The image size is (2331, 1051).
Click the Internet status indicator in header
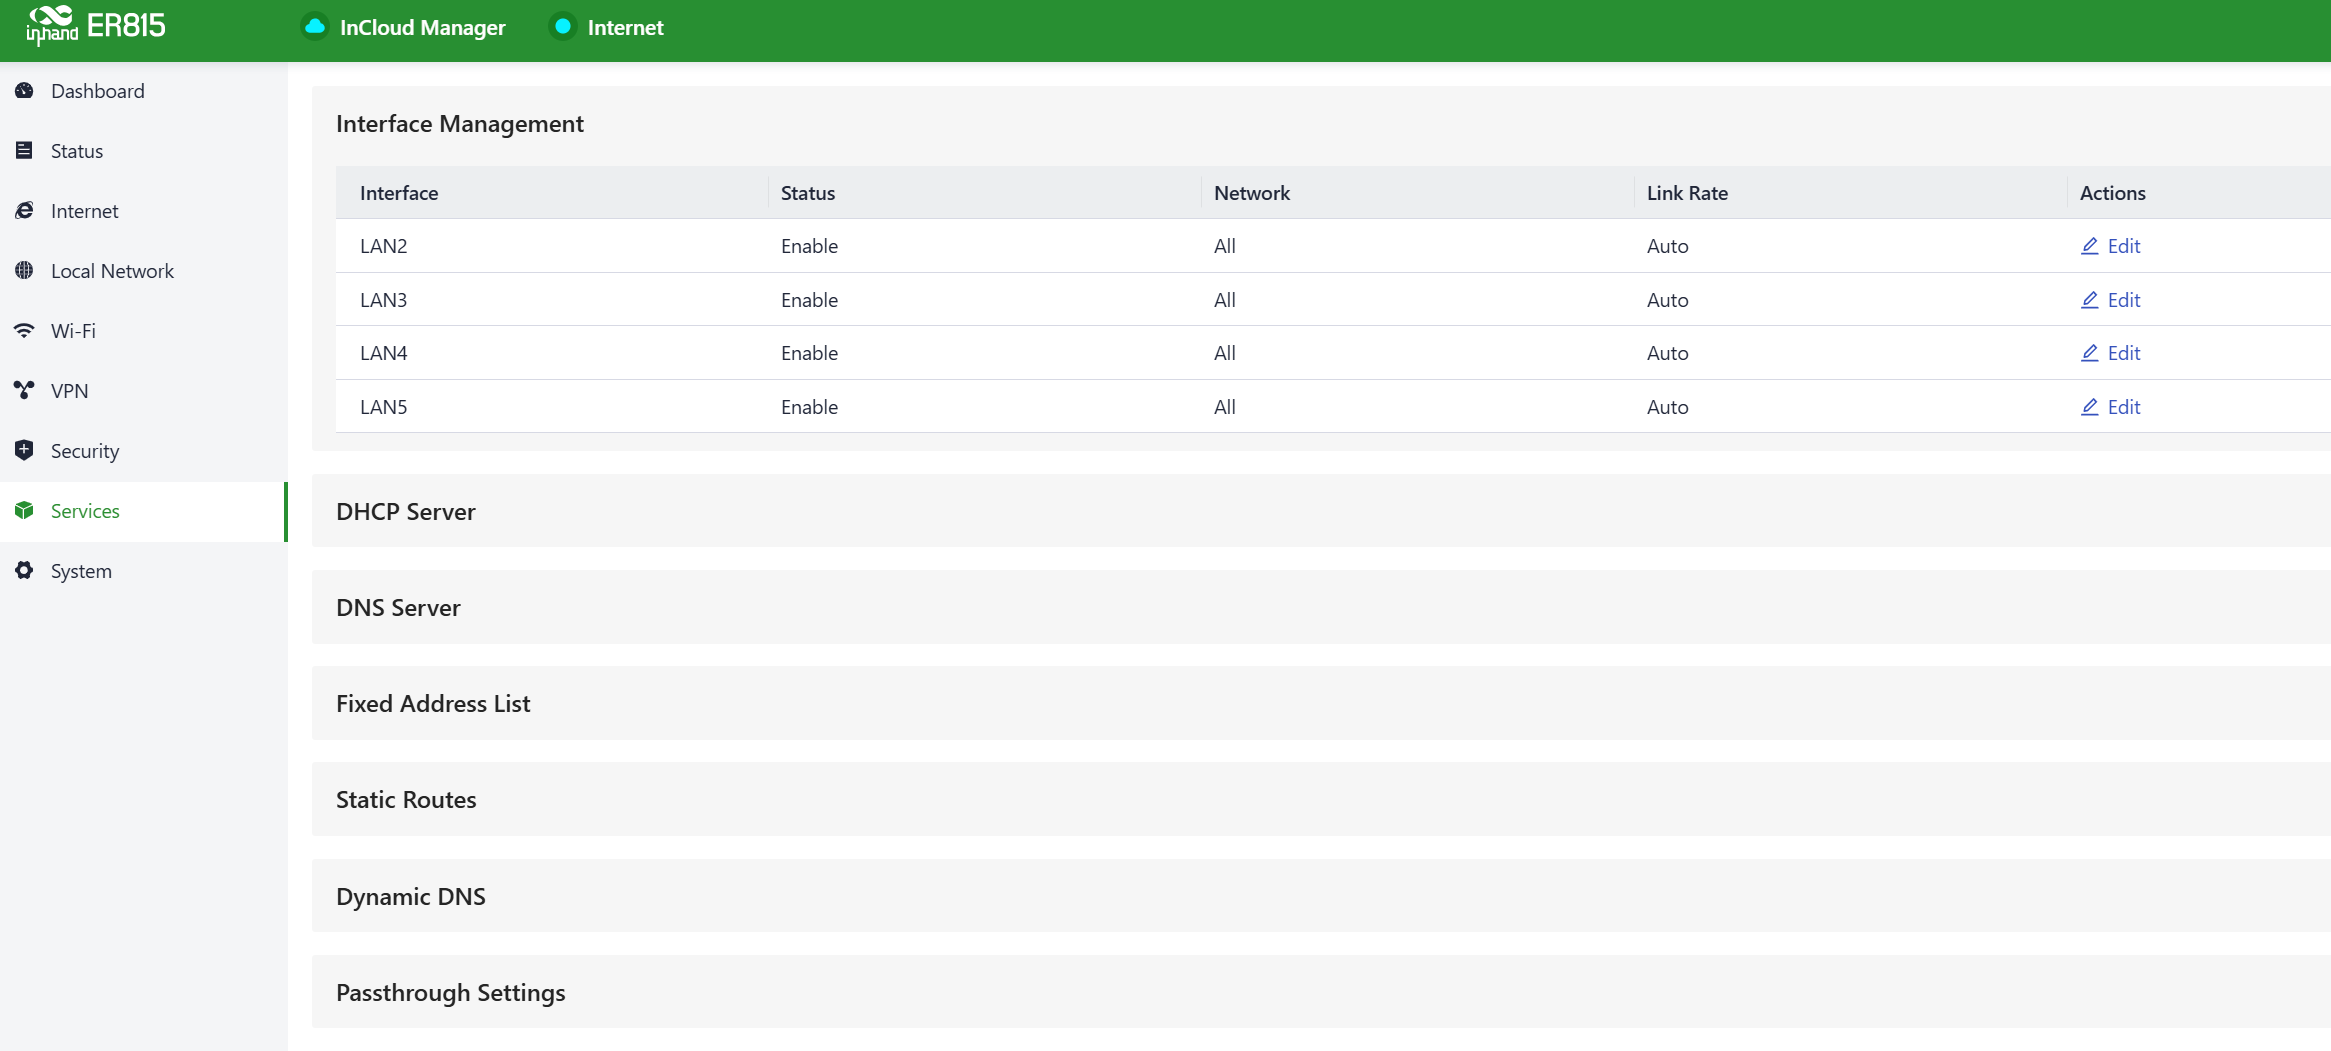pos(563,27)
